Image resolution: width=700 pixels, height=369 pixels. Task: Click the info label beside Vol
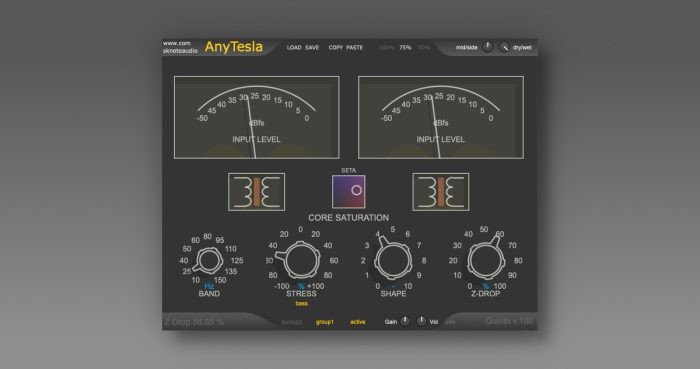[450, 322]
